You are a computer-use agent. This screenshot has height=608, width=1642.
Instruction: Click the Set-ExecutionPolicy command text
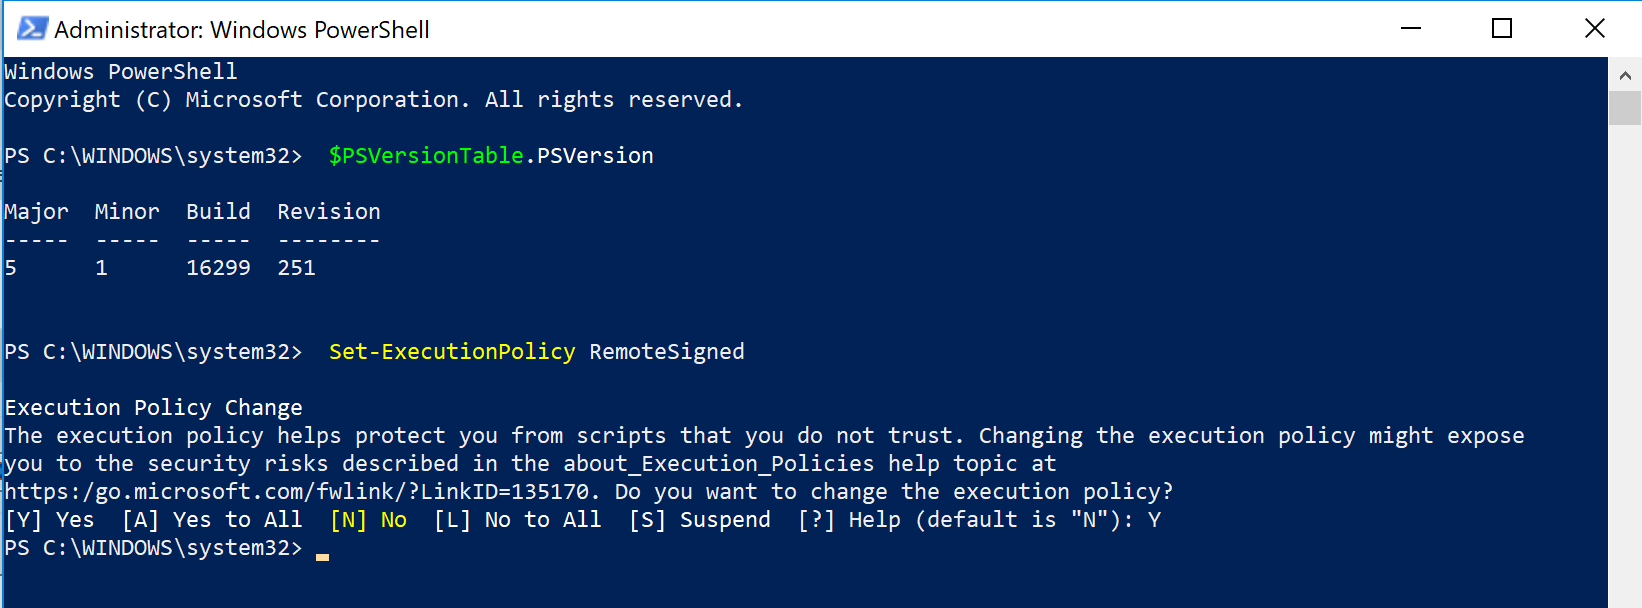[452, 352]
